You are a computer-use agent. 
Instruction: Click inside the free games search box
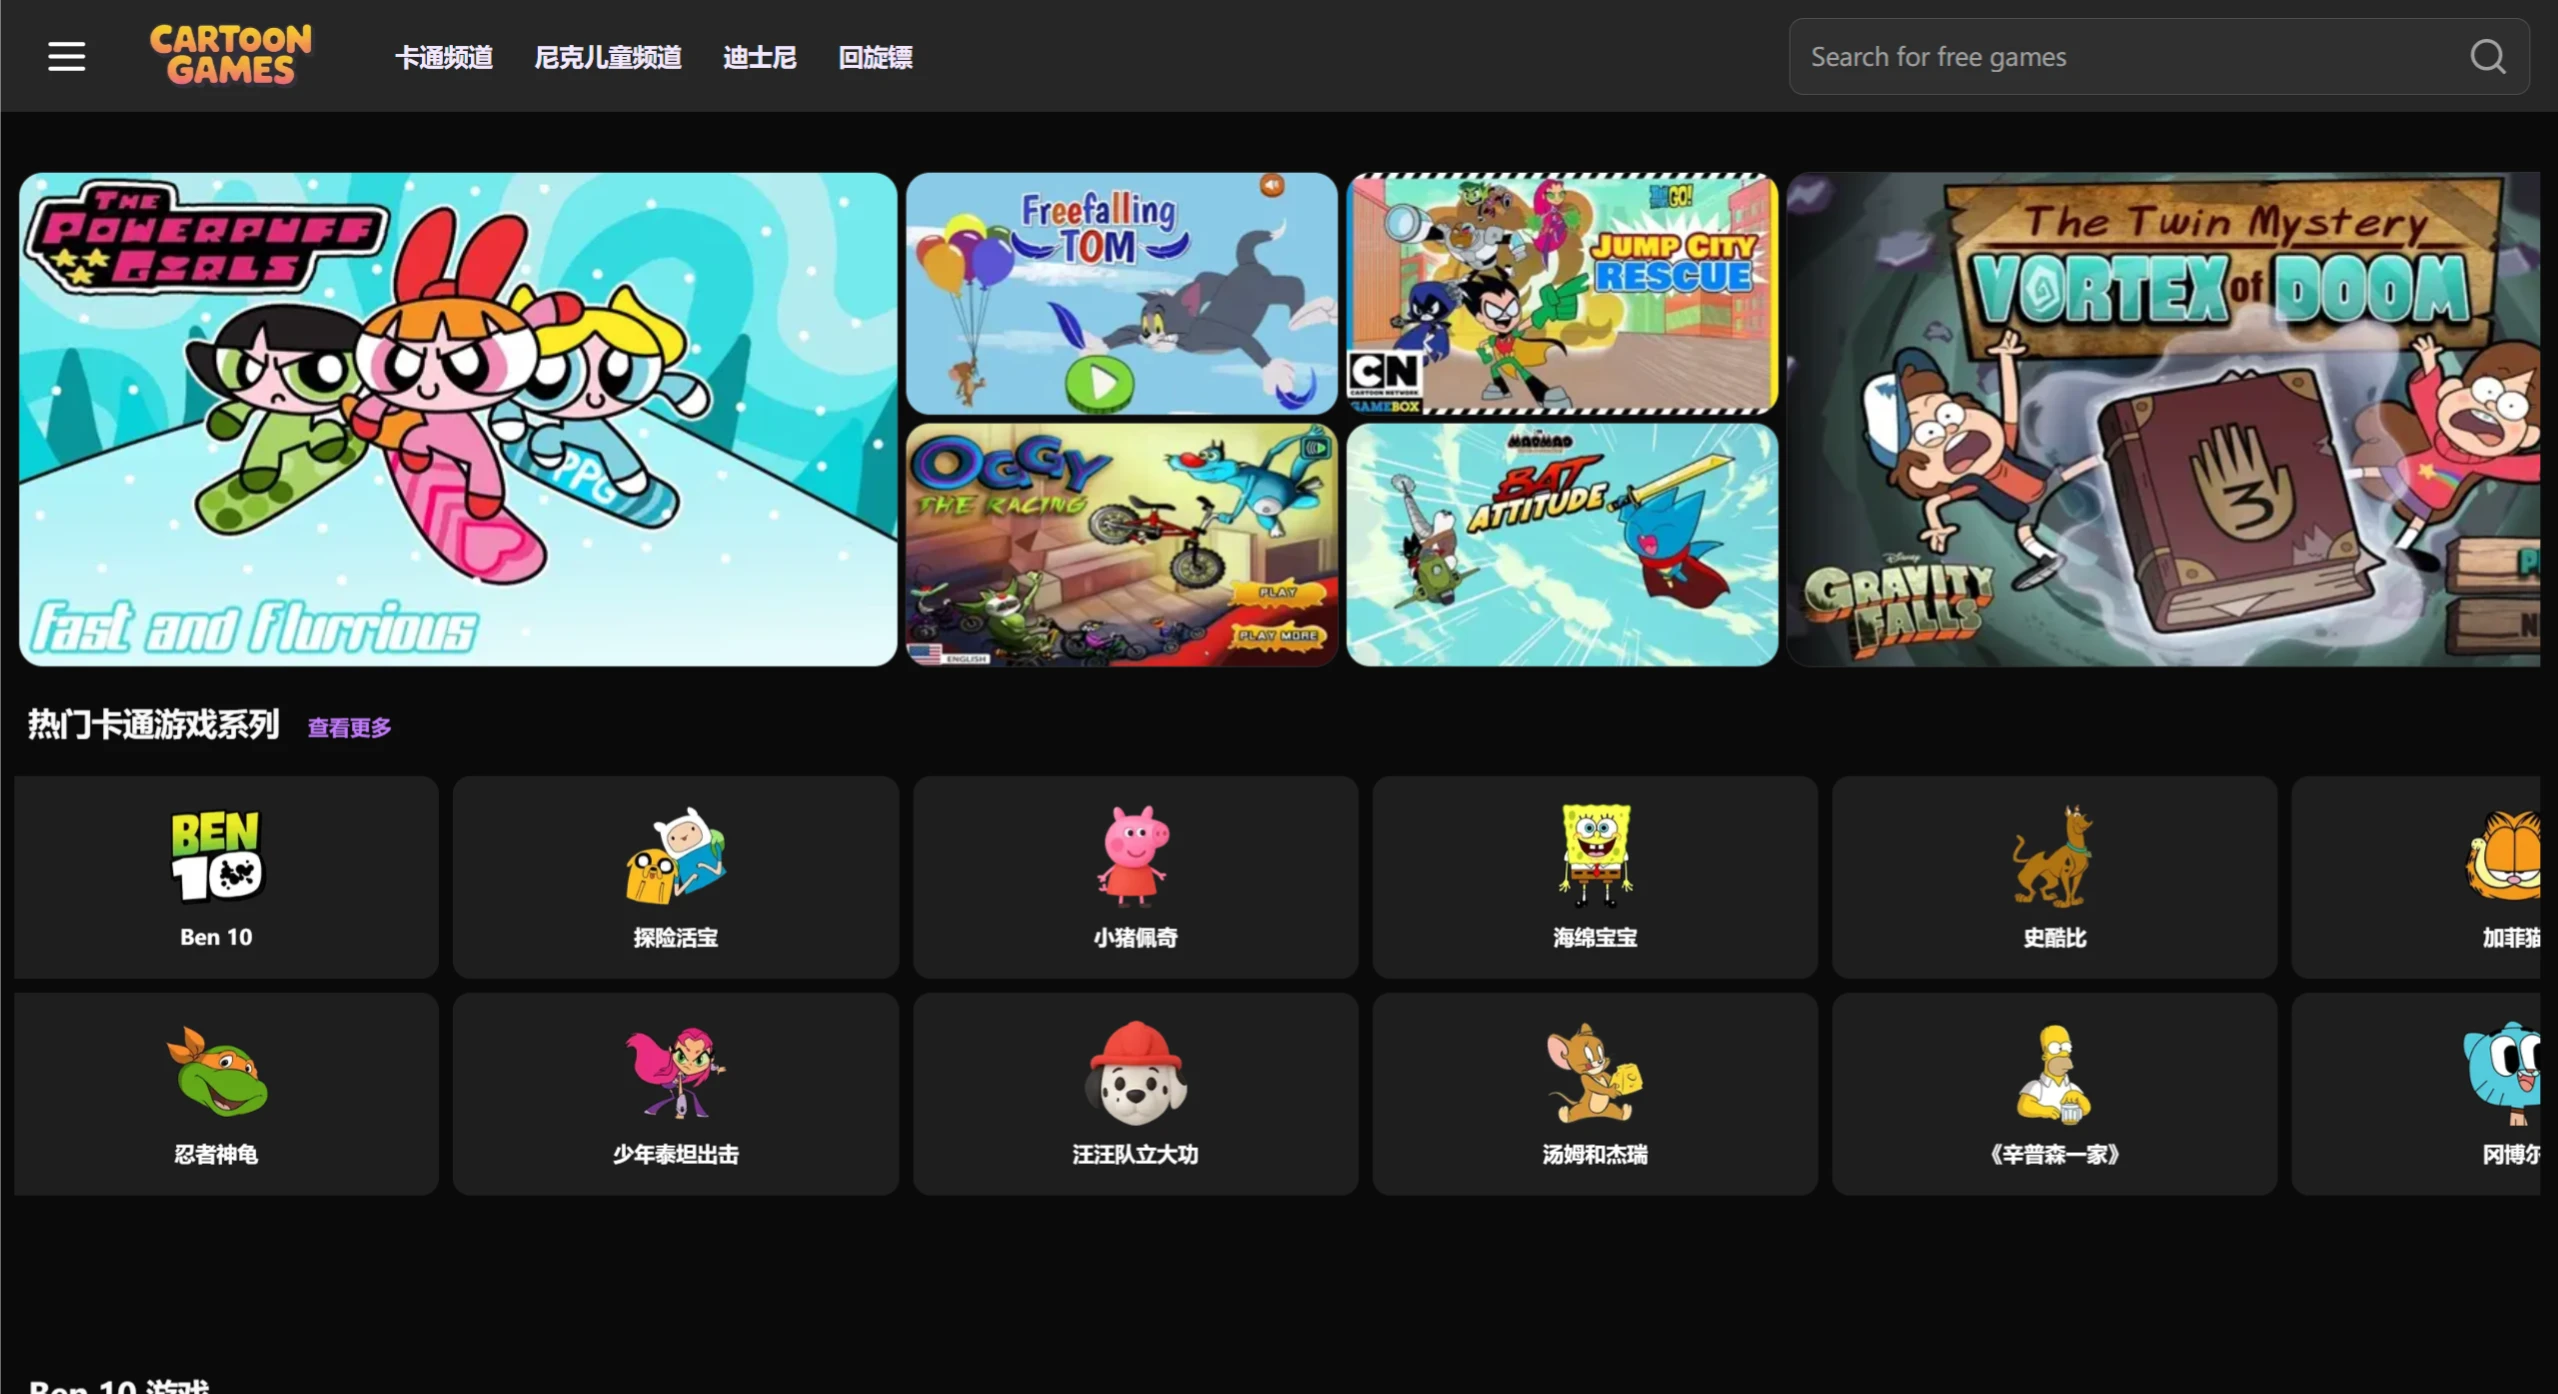coord(2100,56)
